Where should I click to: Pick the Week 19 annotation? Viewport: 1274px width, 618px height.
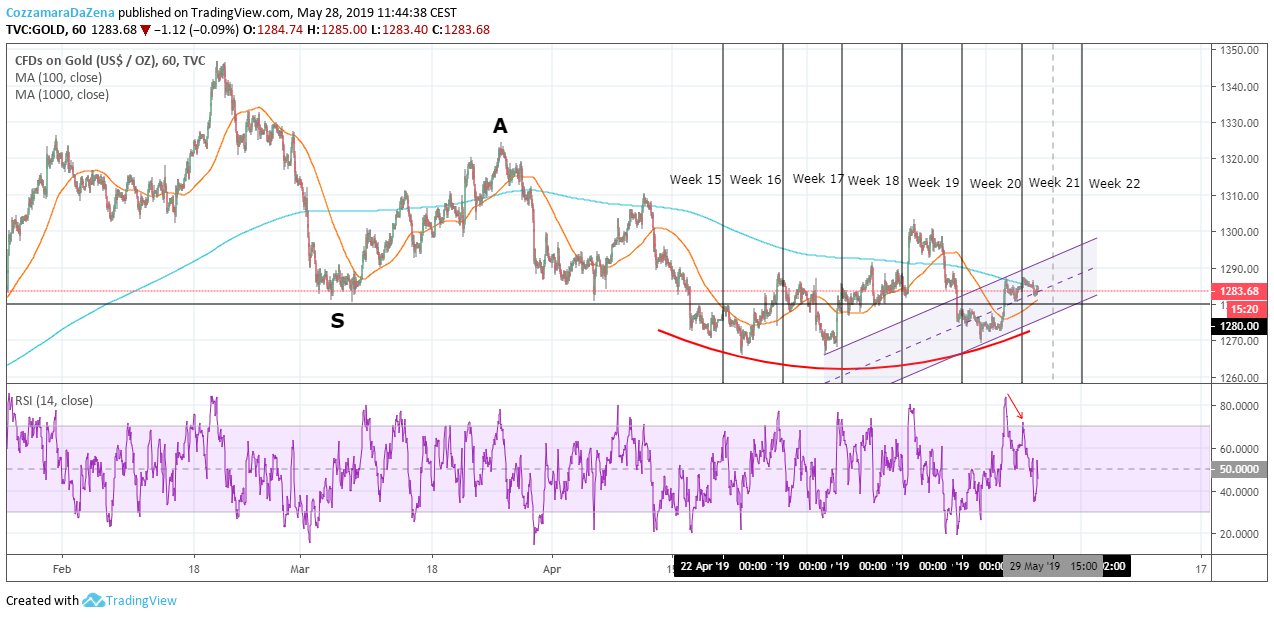coord(933,183)
